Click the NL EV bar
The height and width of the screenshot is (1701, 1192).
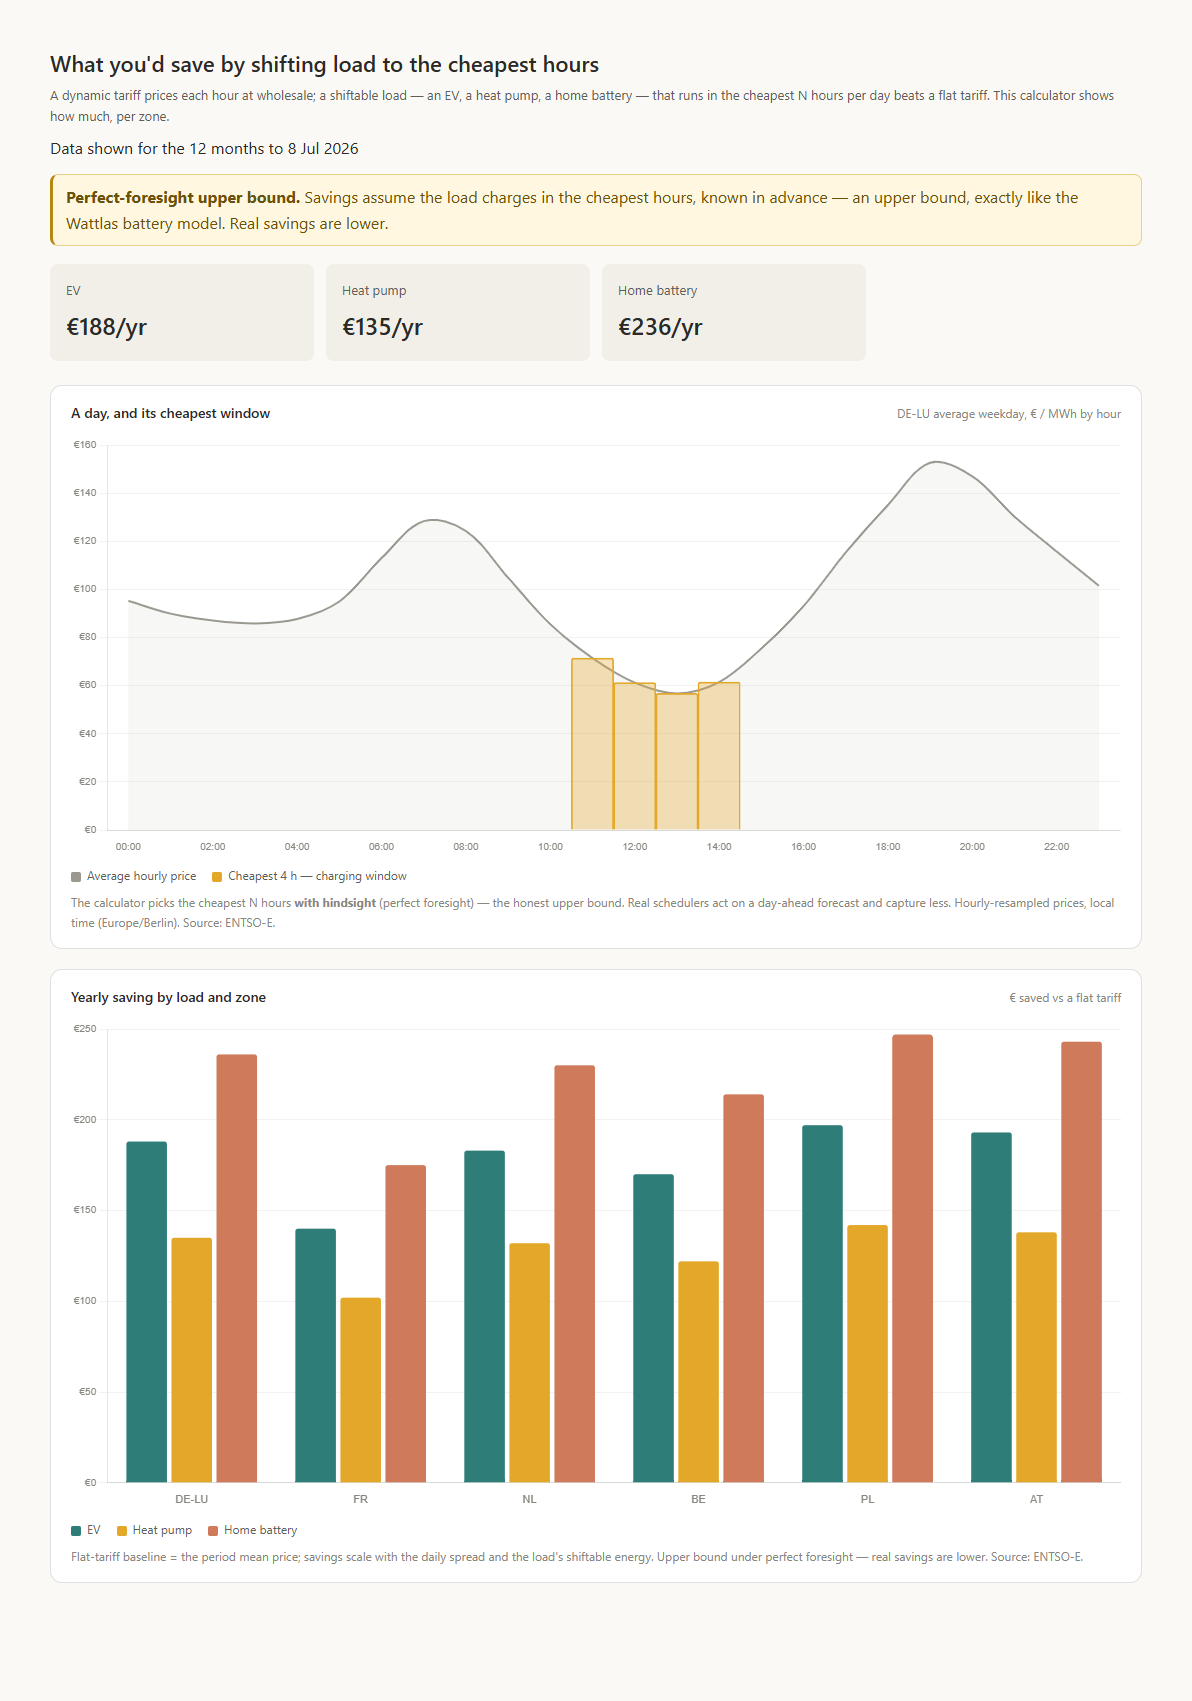point(484,1316)
